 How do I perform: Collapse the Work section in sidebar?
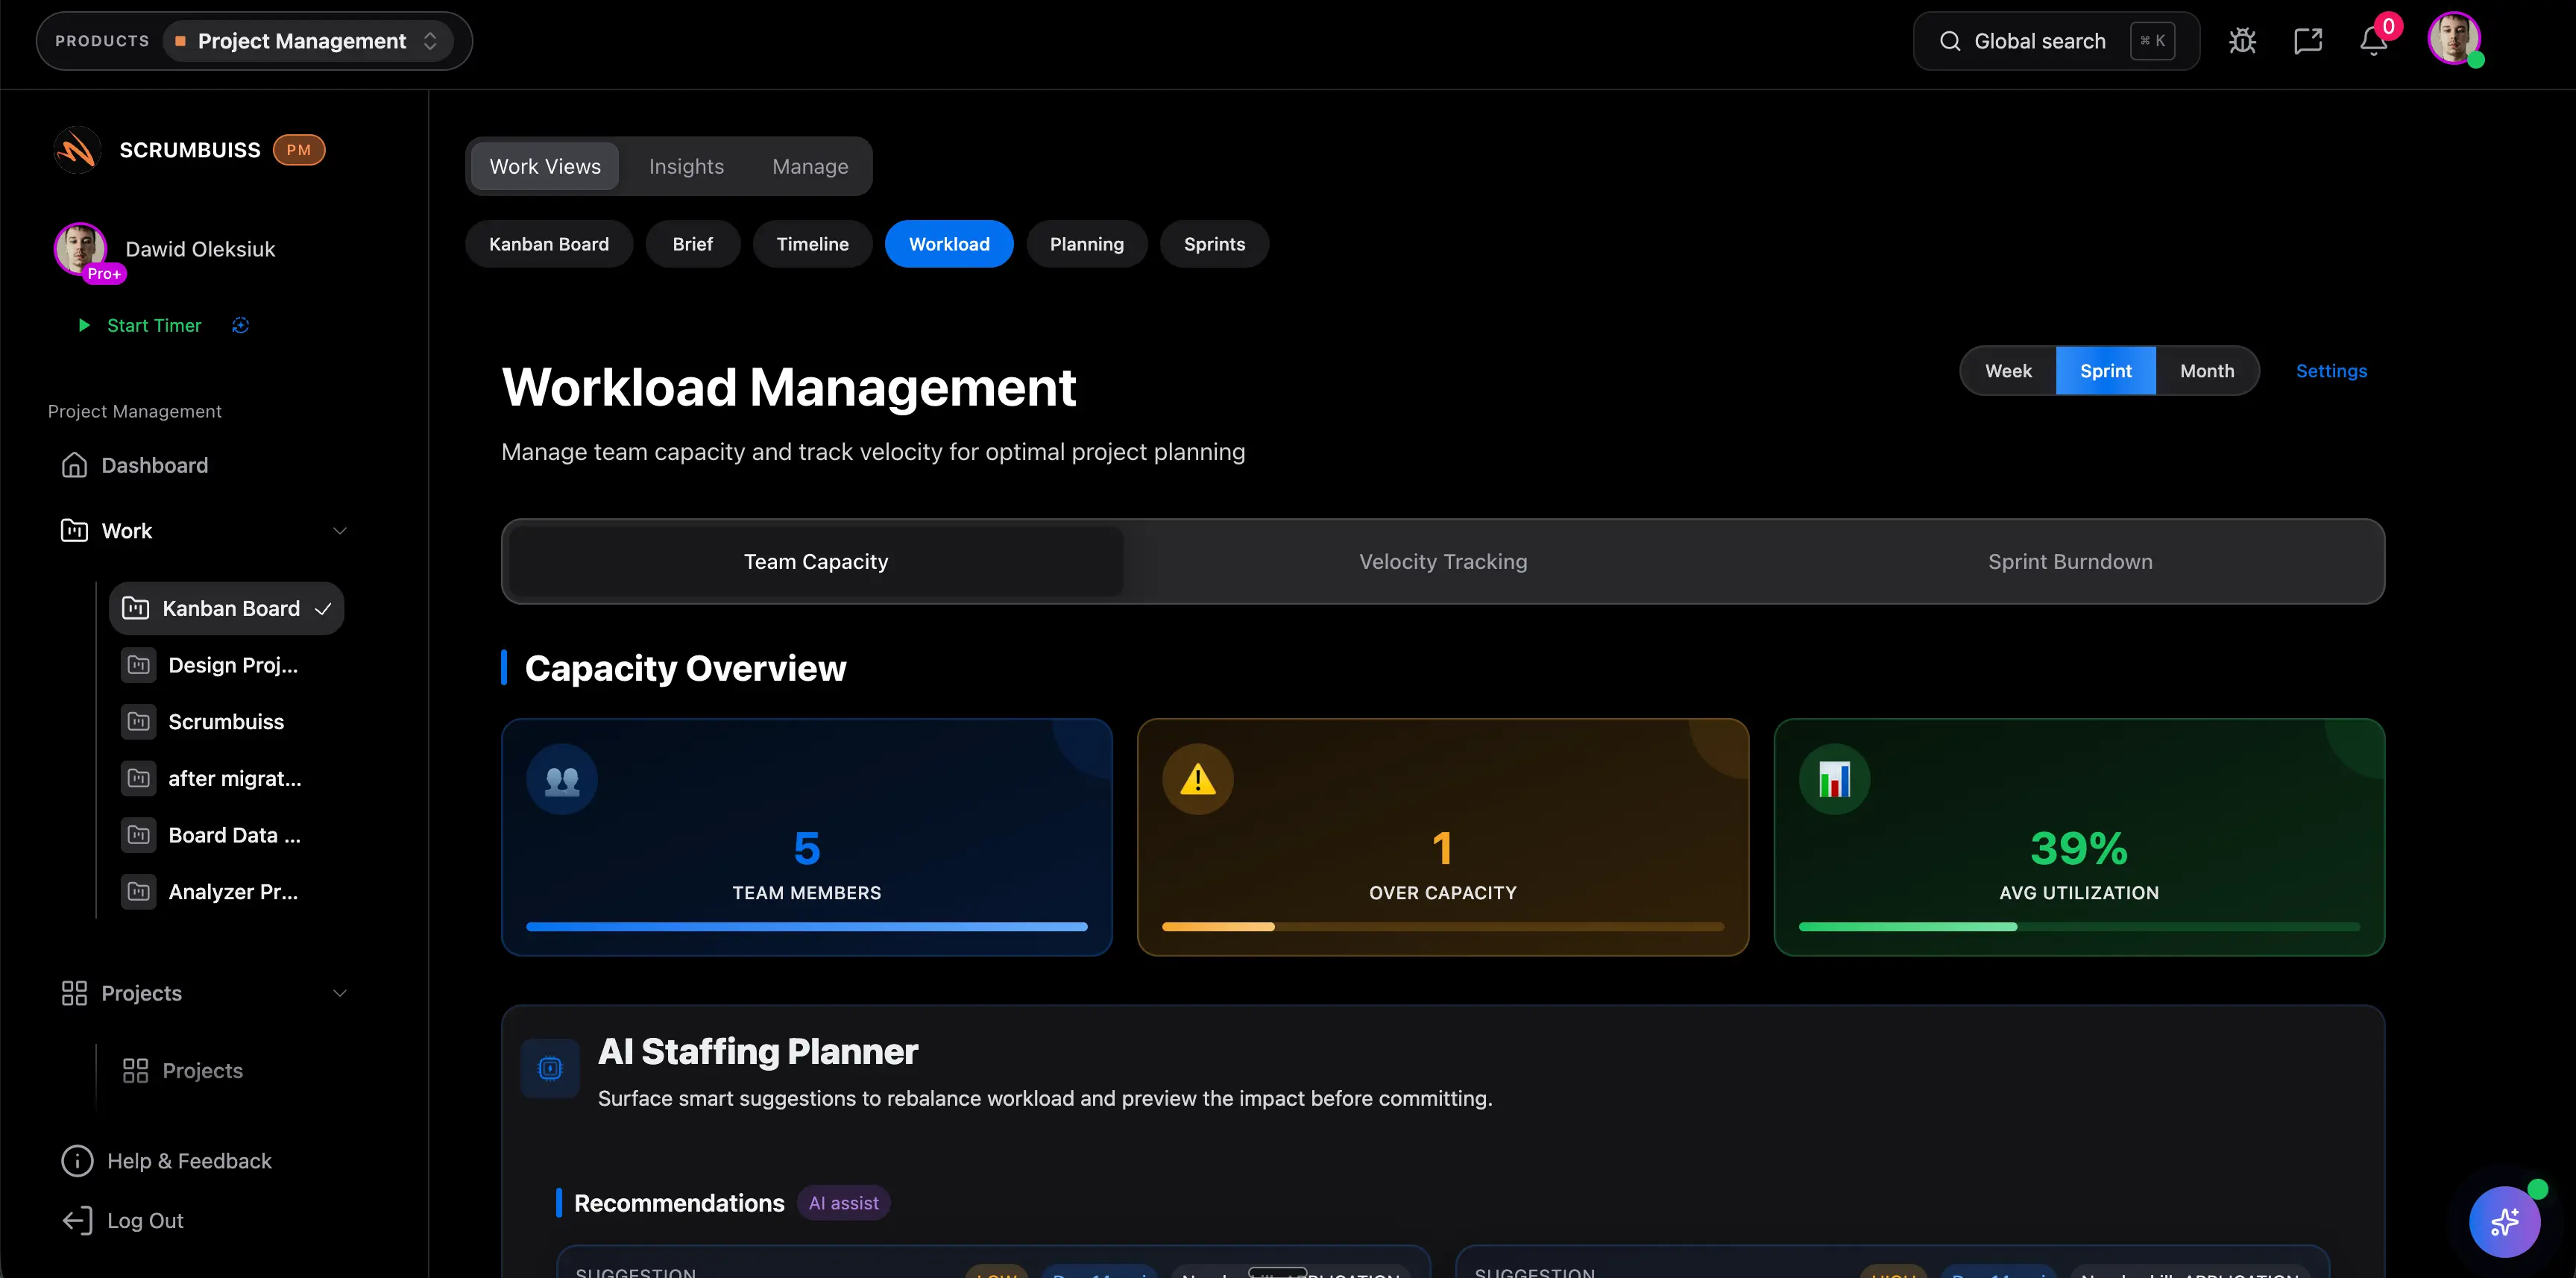[x=340, y=530]
